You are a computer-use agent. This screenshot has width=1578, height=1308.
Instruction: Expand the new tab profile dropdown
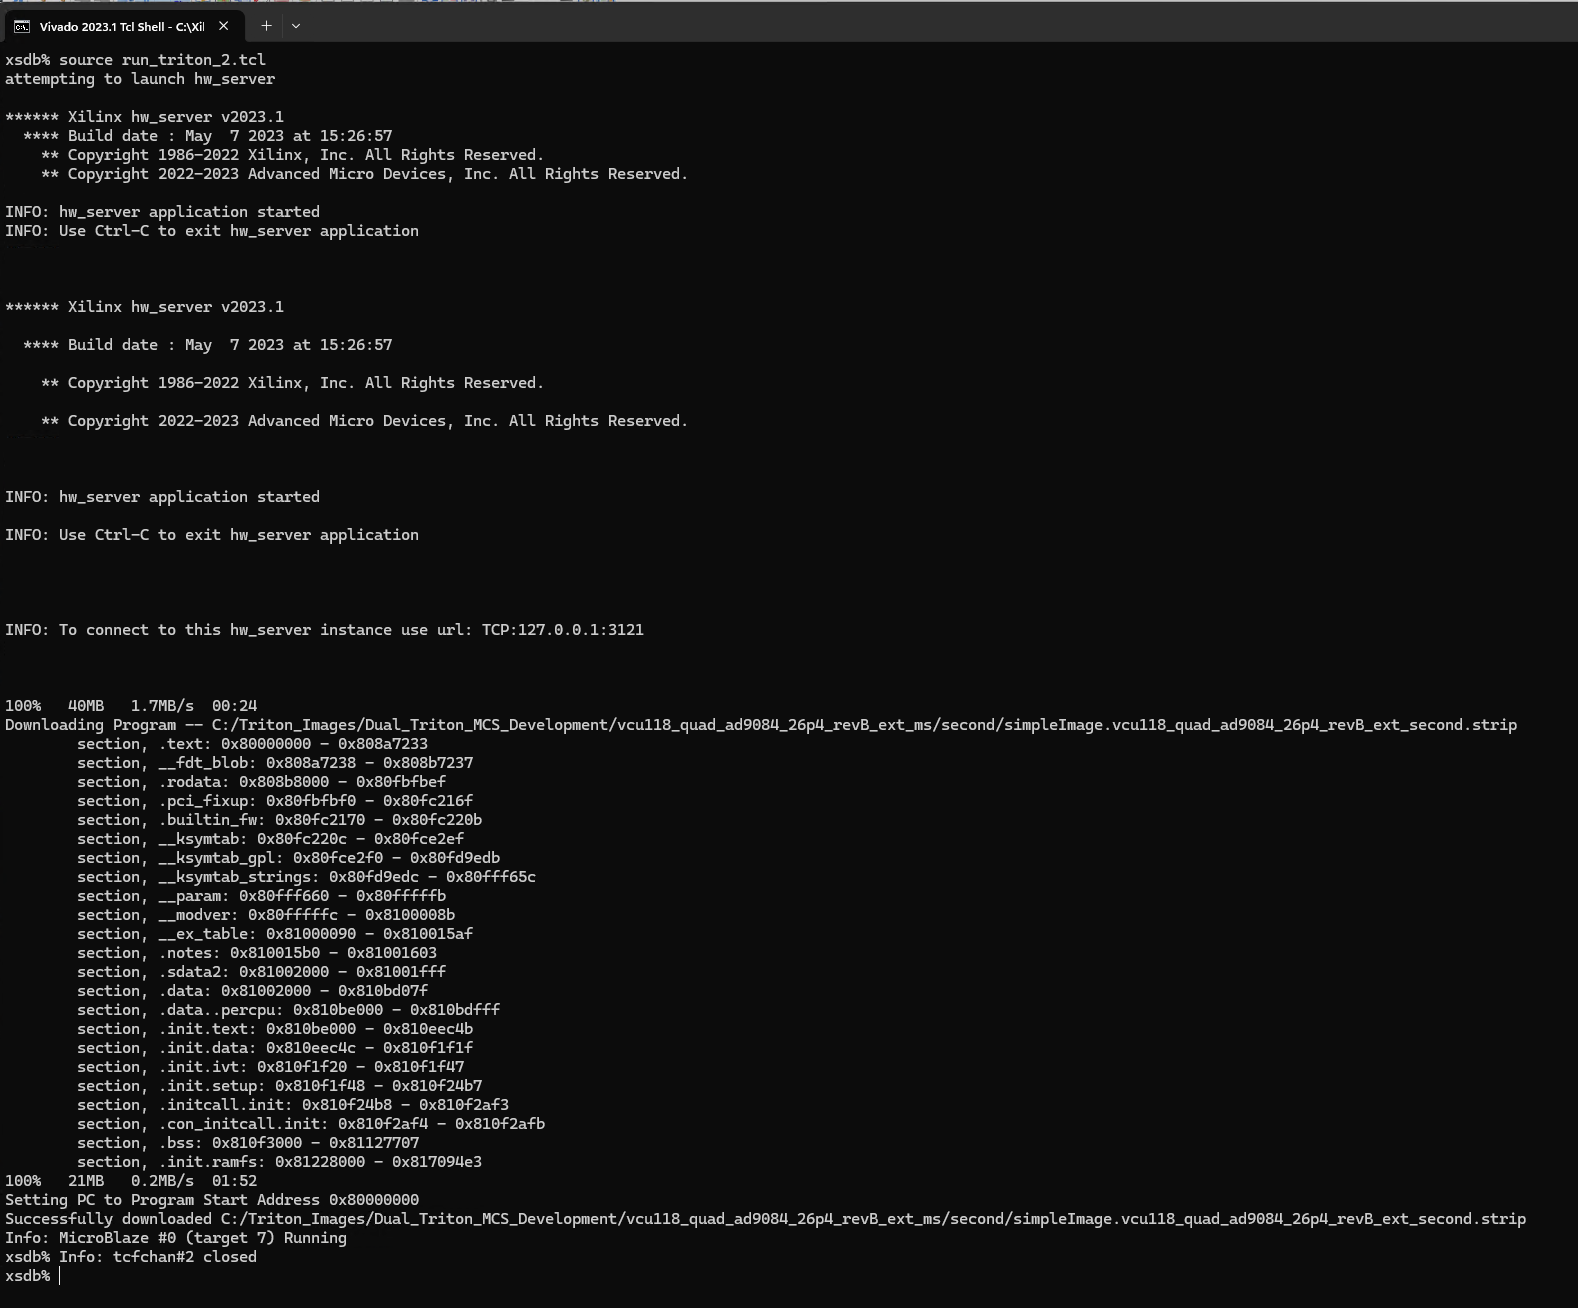[x=296, y=26]
